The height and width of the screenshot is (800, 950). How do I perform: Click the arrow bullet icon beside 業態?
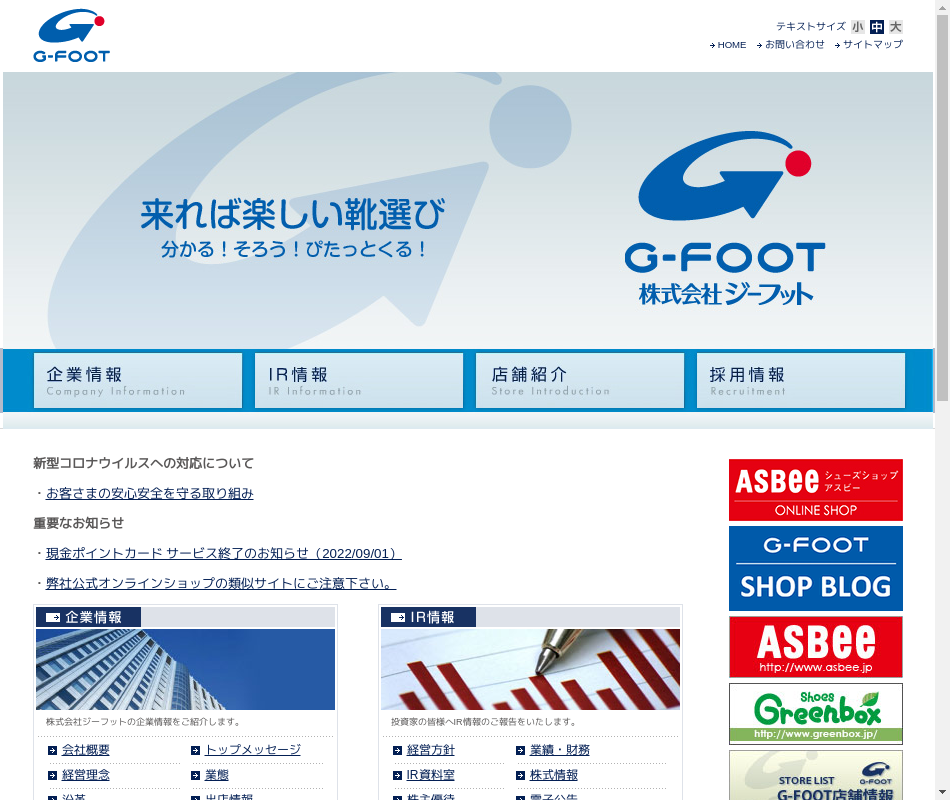pos(196,775)
